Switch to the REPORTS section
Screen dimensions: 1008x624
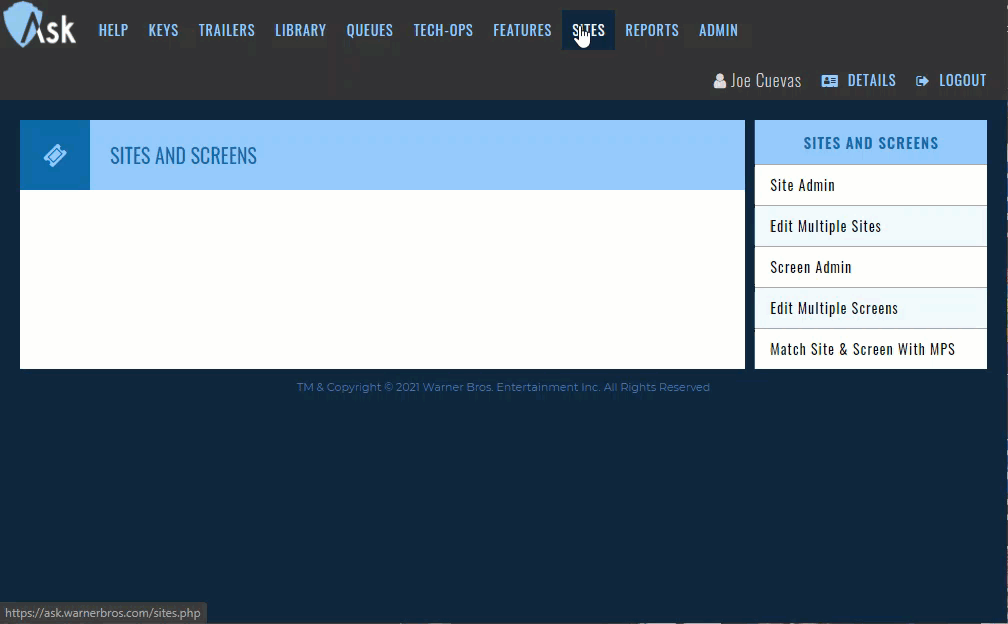point(652,30)
